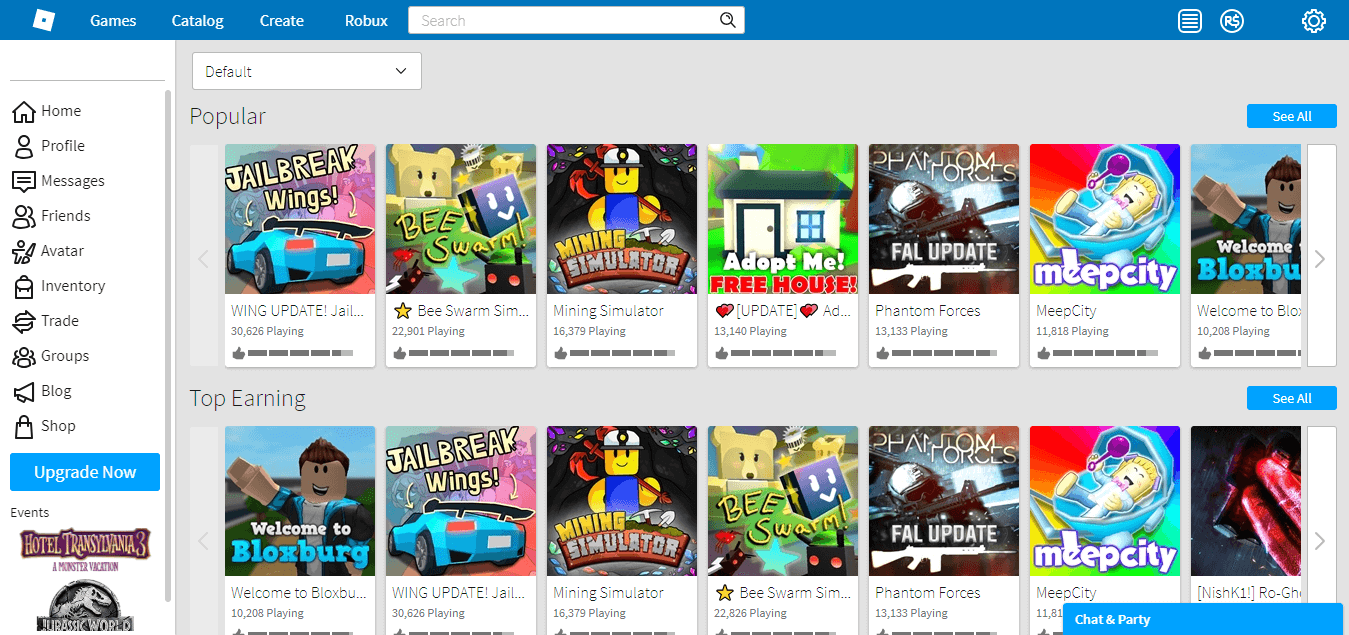Click the Upgrade Now button
The width and height of the screenshot is (1349, 635).
pos(85,472)
